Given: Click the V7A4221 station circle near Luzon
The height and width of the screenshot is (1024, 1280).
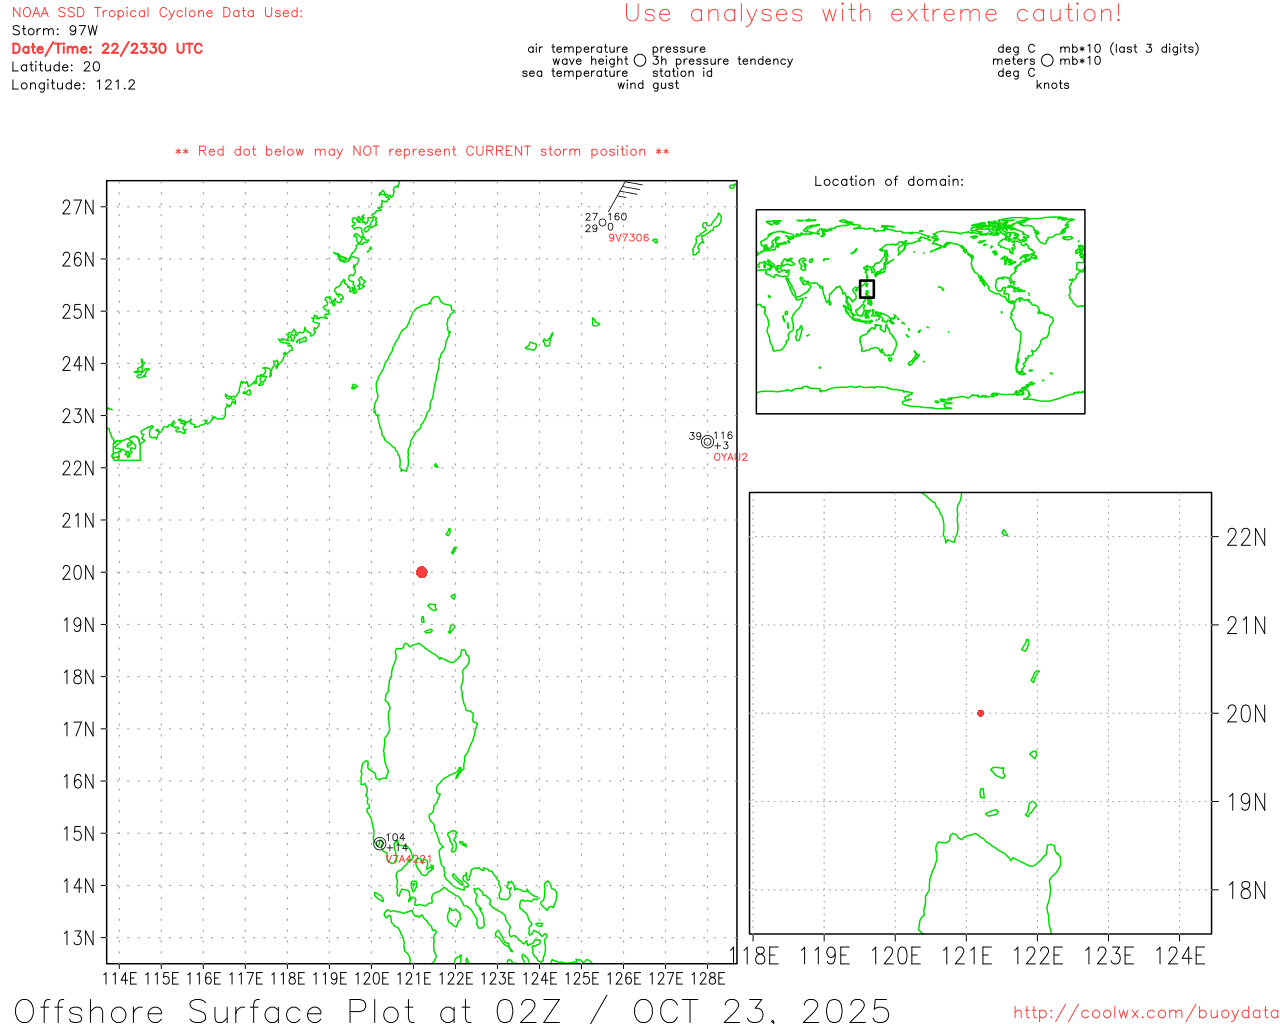Looking at the screenshot, I should point(380,844).
